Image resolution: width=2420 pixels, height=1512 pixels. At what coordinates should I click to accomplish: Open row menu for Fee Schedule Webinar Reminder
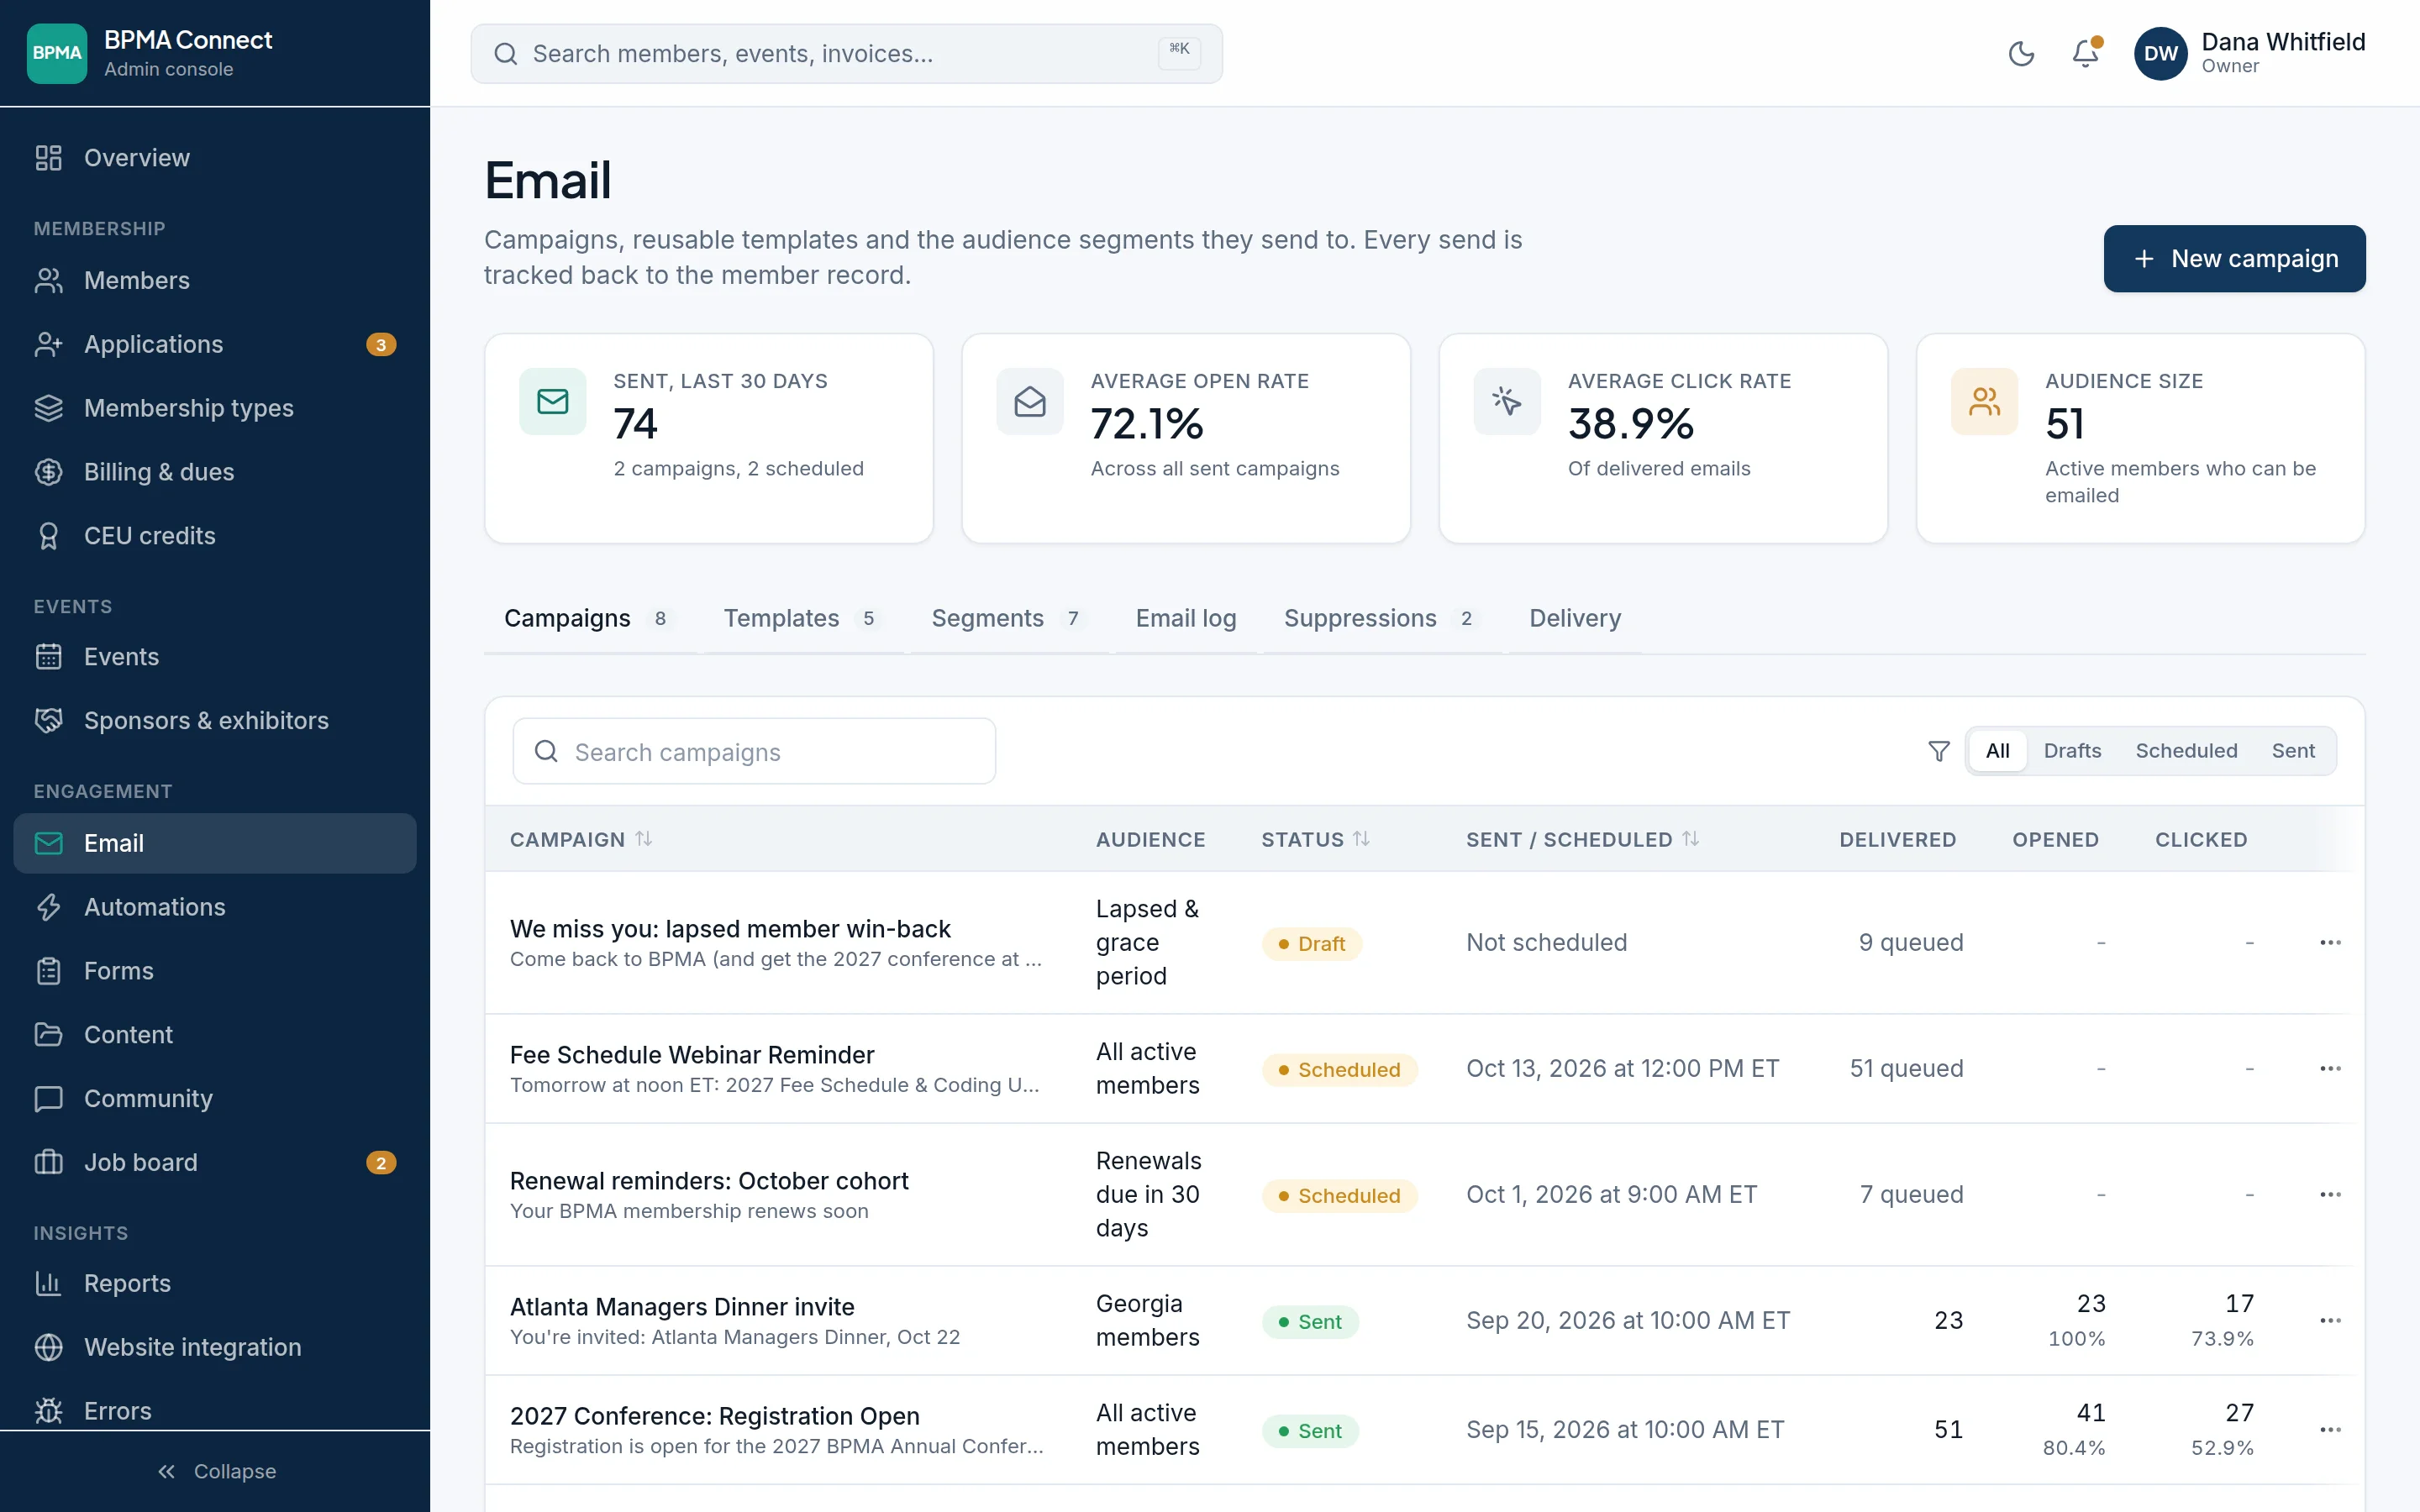tap(2330, 1069)
